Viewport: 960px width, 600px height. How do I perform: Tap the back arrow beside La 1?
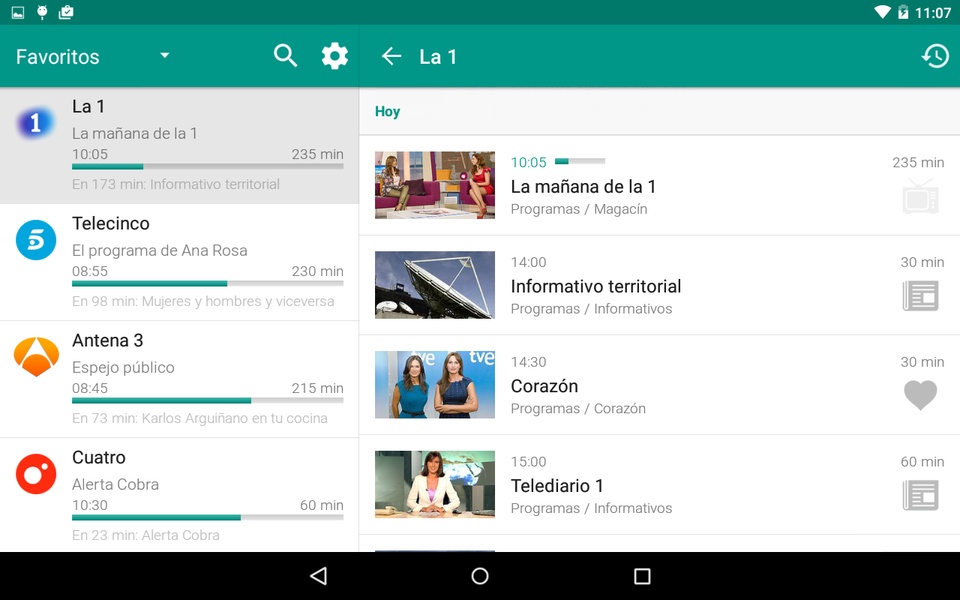[x=391, y=56]
